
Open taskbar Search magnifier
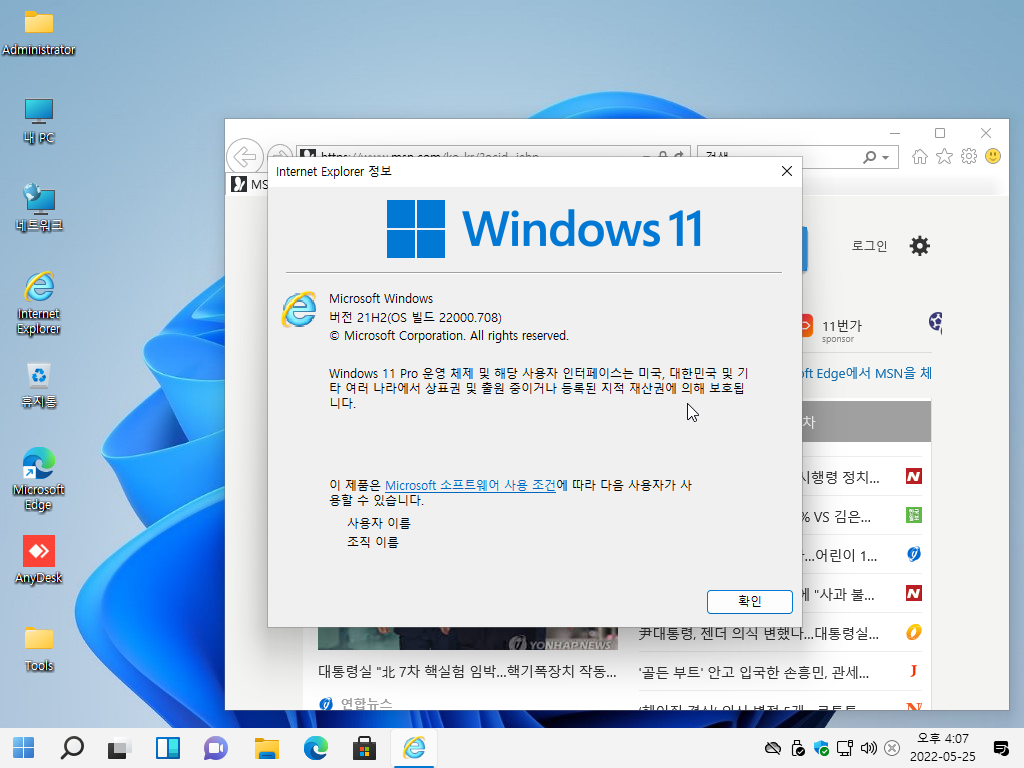click(x=72, y=748)
